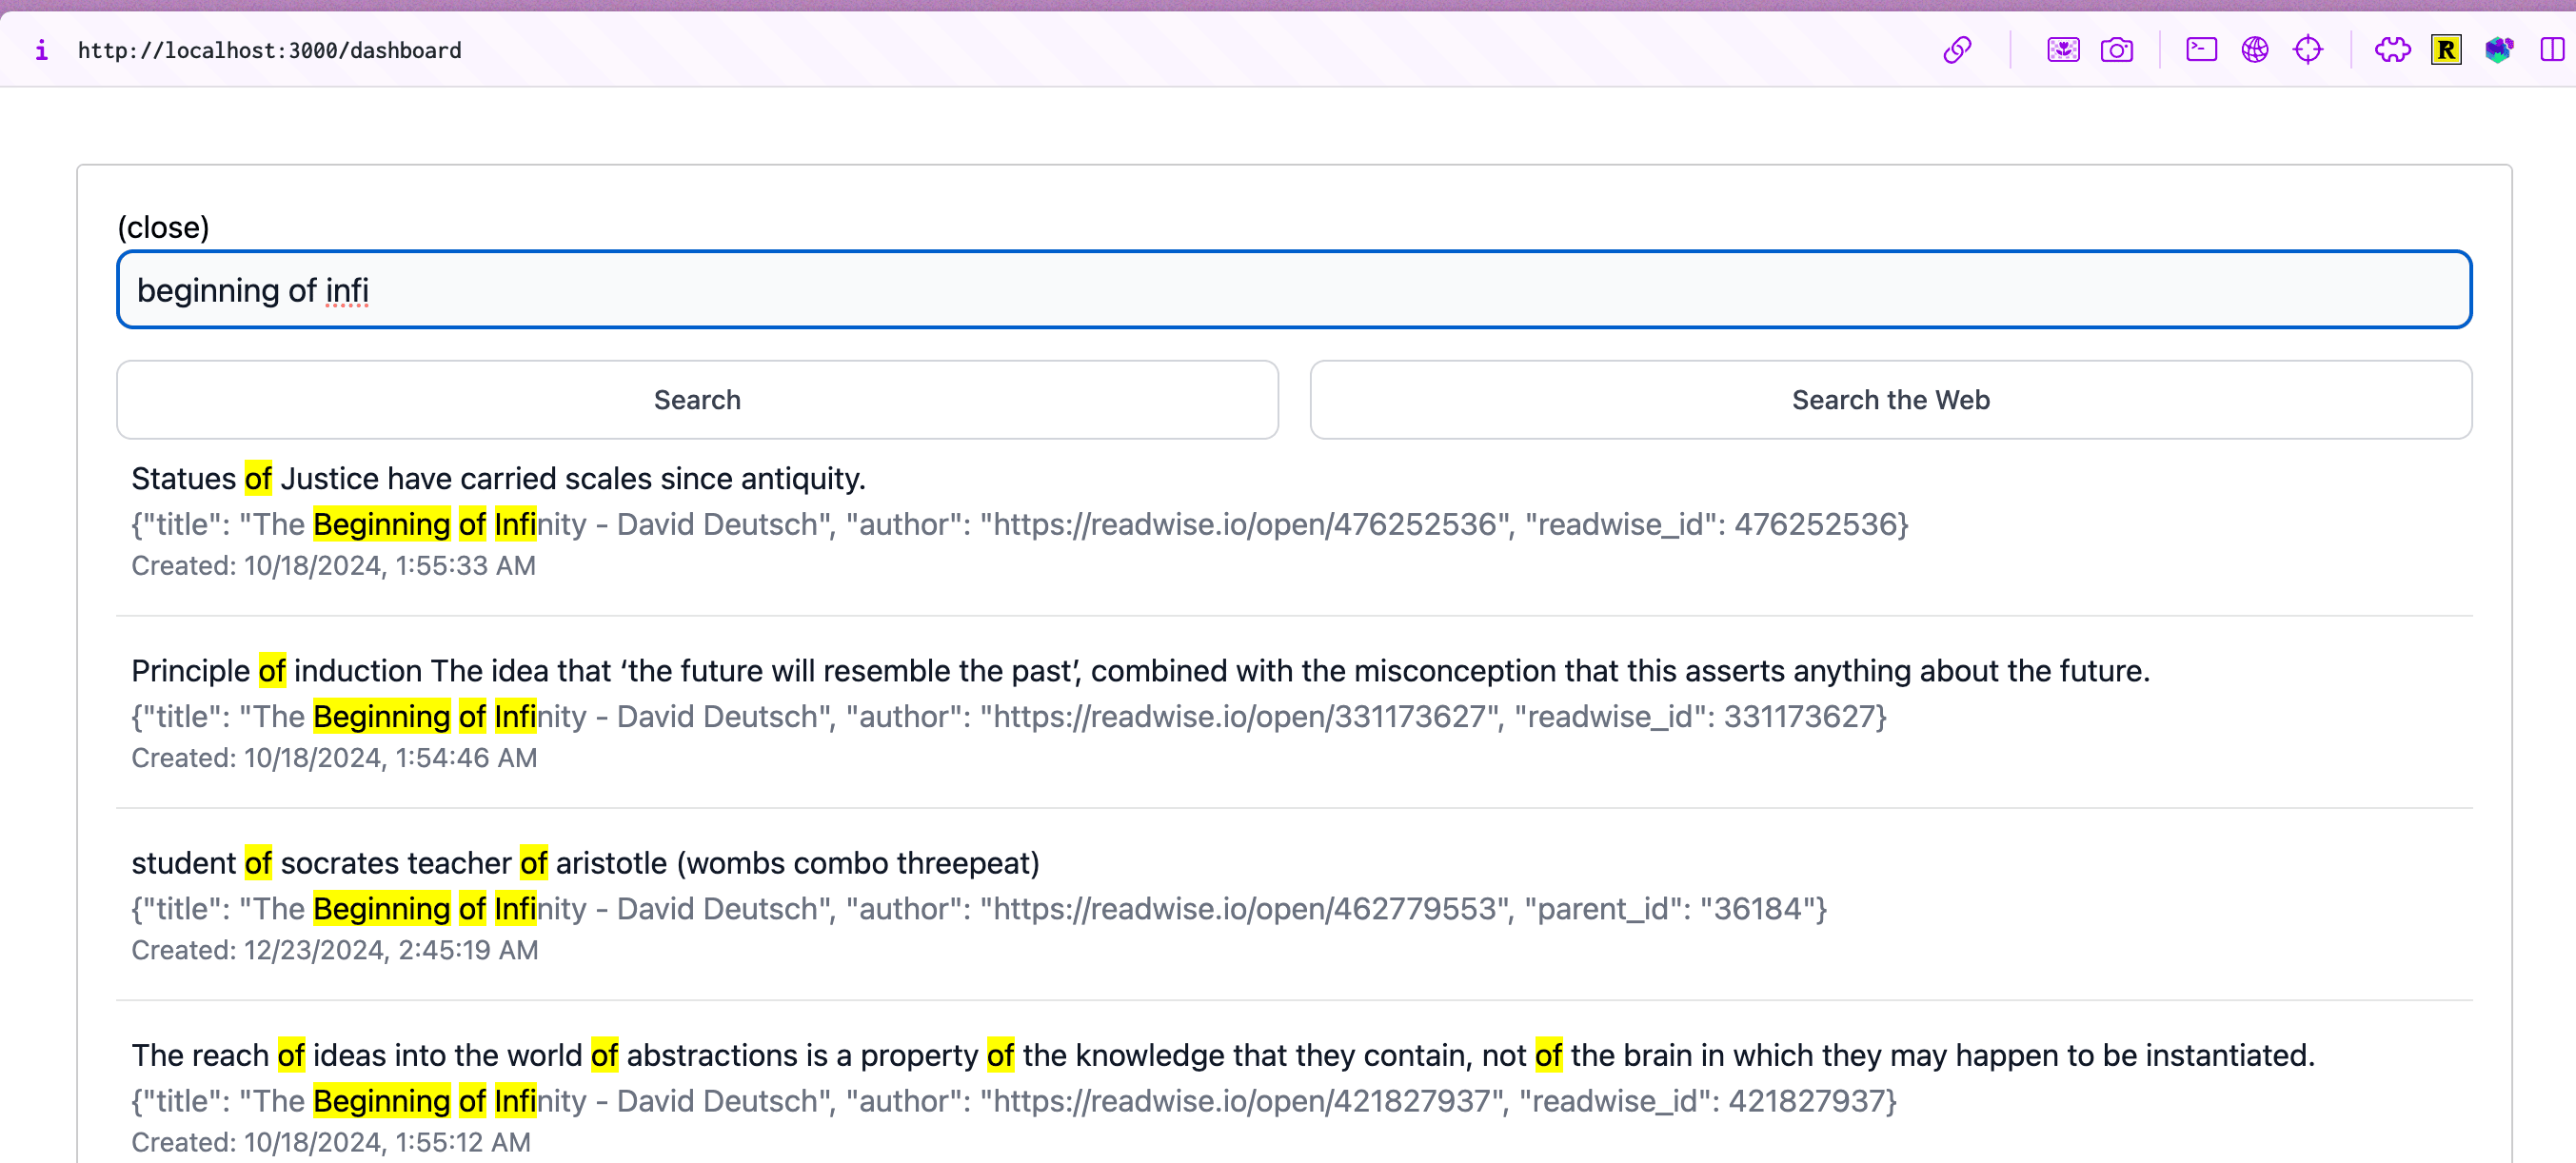Open the Principle of induction result
This screenshot has width=2576, height=1163.
pos(1139,670)
